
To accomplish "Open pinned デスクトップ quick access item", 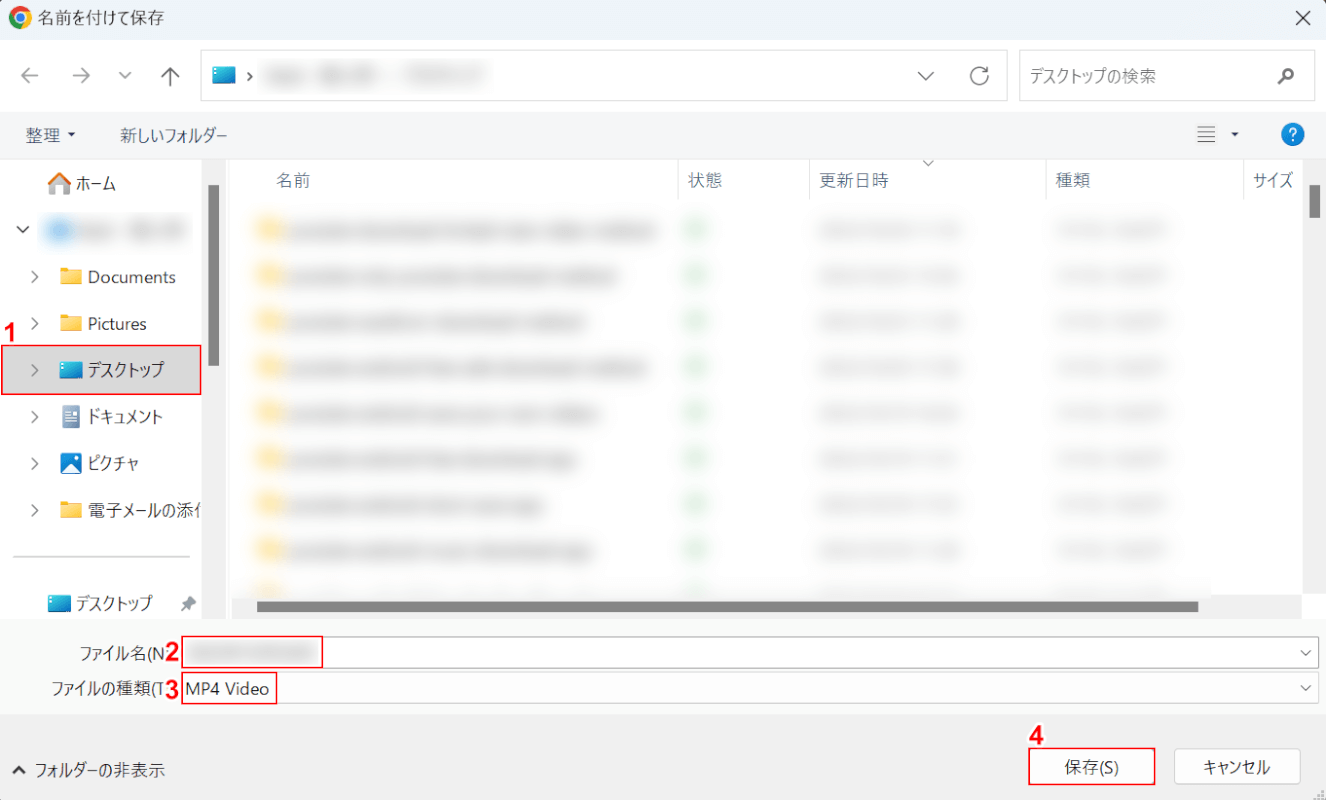I will click(100, 603).
